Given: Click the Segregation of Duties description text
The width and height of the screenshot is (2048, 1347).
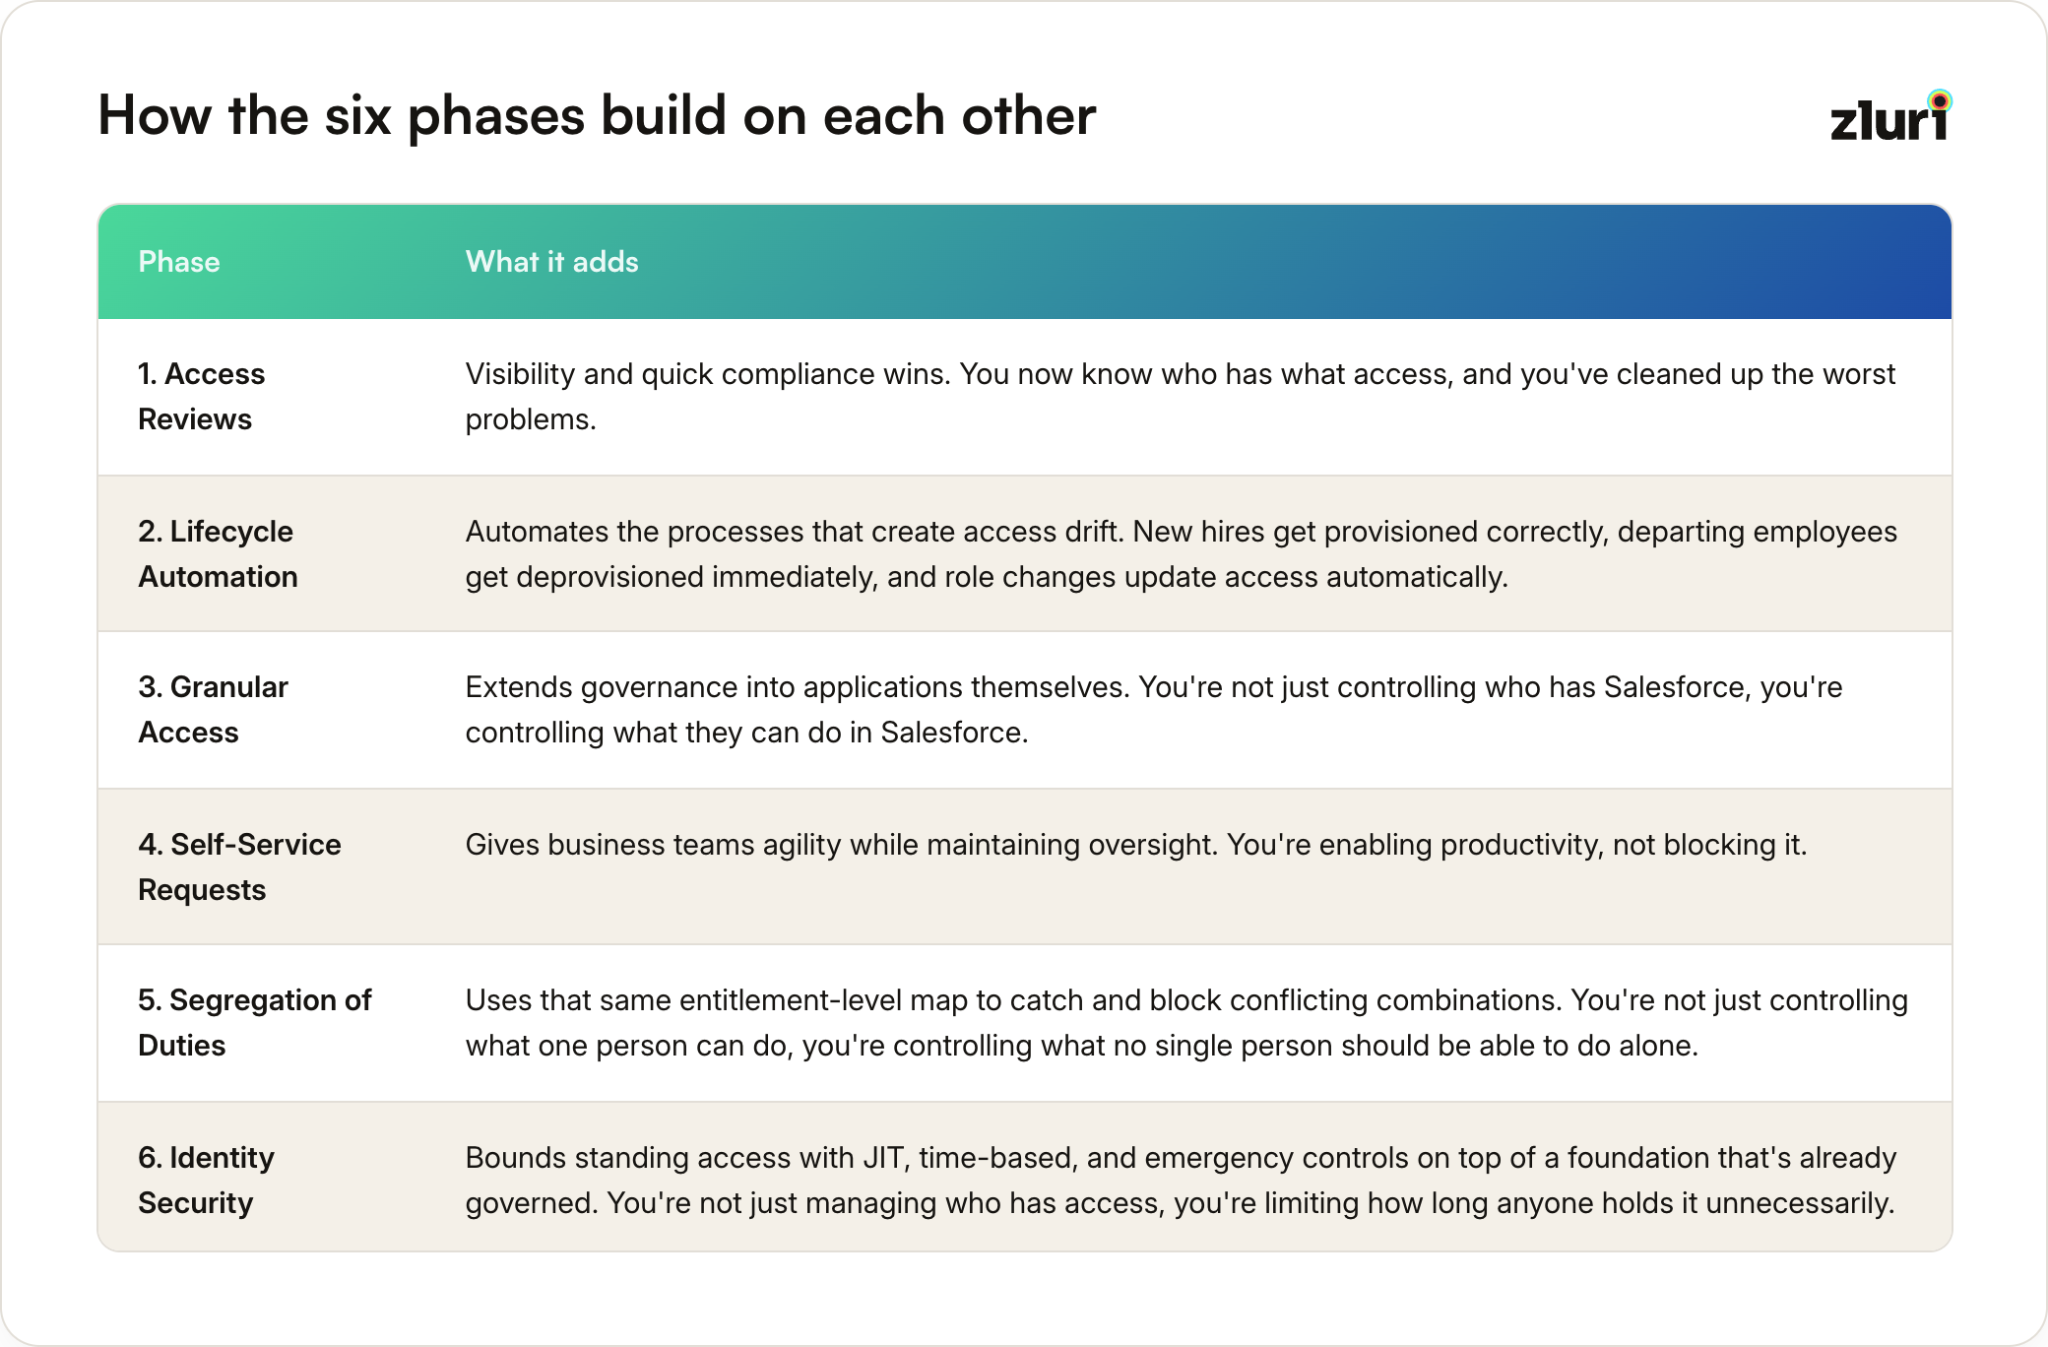Looking at the screenshot, I should (1187, 1022).
